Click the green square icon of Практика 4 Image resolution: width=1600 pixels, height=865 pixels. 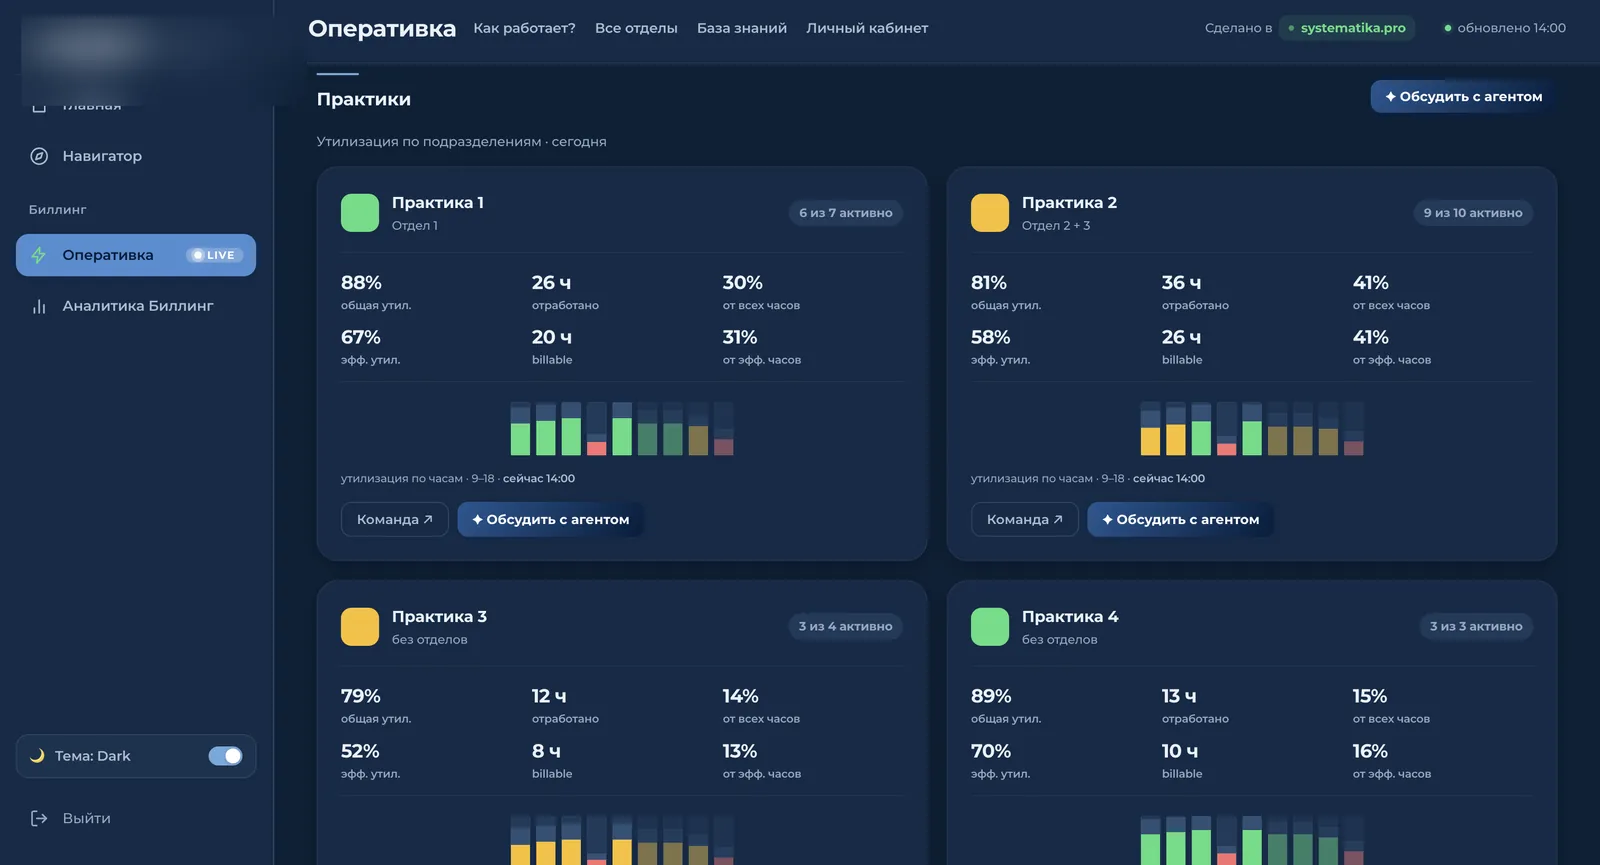coord(990,627)
